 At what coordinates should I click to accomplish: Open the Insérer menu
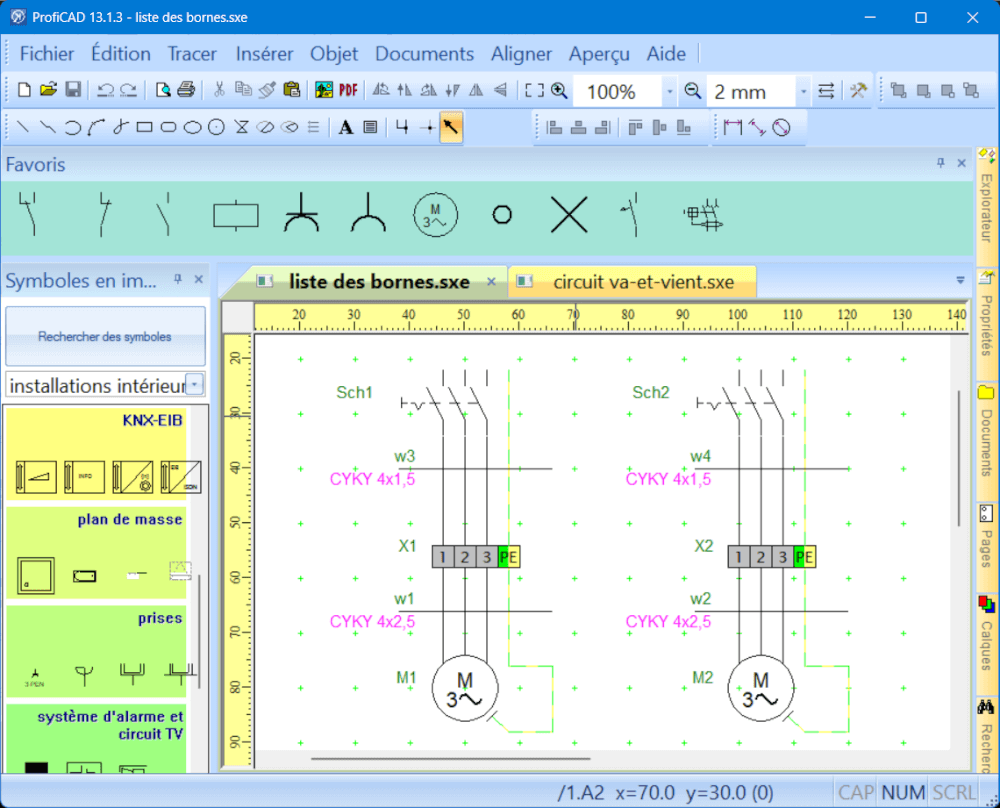tap(264, 54)
